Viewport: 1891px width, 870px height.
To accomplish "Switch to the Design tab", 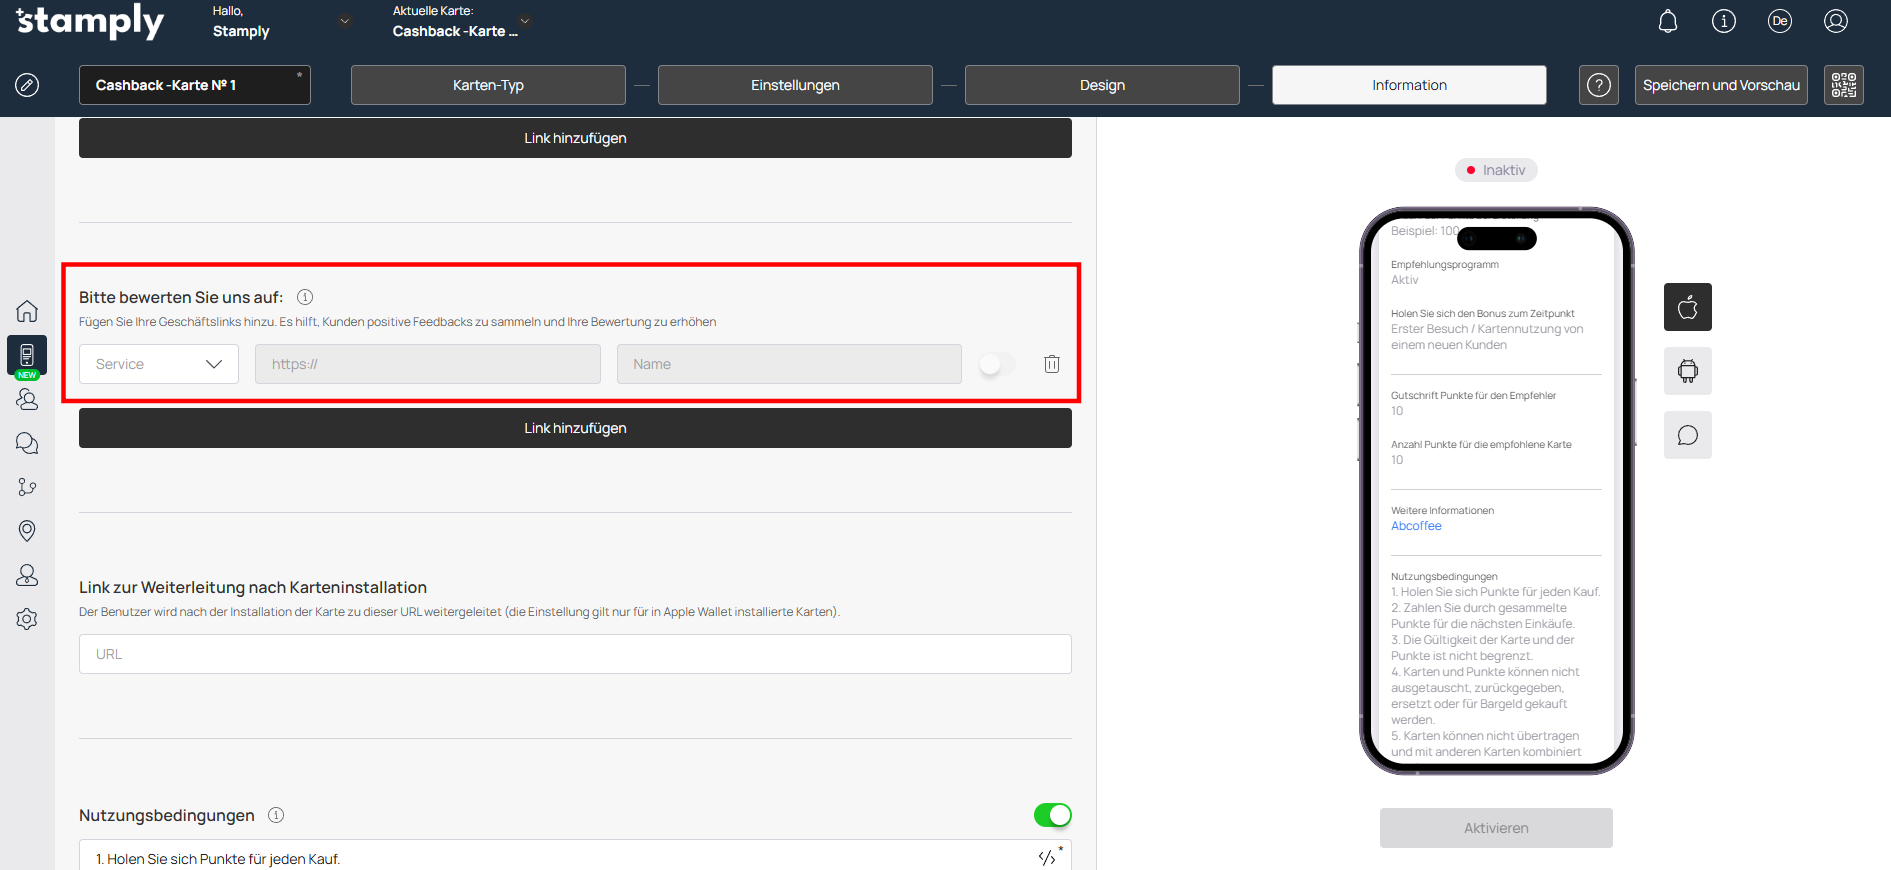I will point(1101,85).
